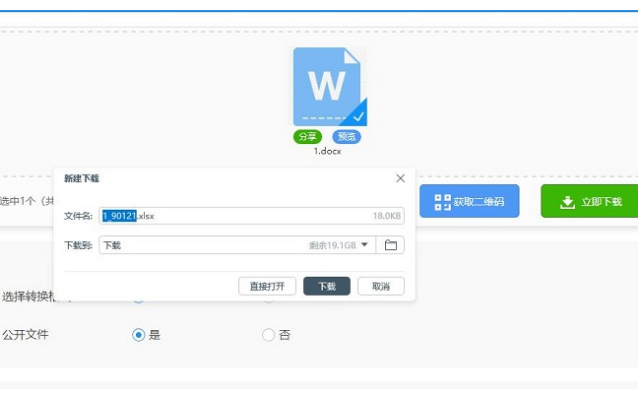Select 是 for 公开文件
Viewport: 638px width, 415px height.
tap(138, 335)
